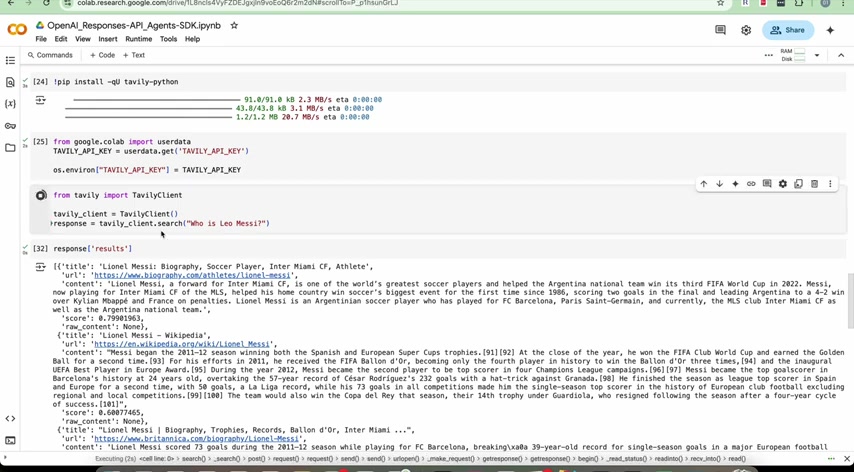This screenshot has height=472, width=854.
Task: Click the Gemini sparkle icon in header
Action: point(830,30)
